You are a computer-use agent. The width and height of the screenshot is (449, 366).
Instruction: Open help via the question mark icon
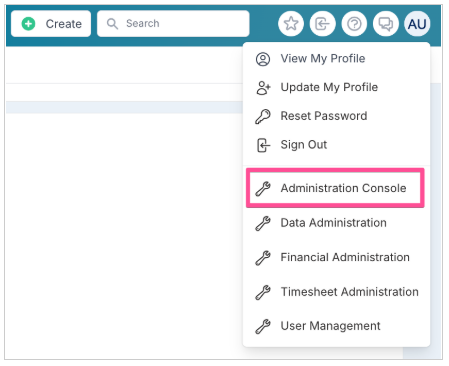tap(354, 24)
